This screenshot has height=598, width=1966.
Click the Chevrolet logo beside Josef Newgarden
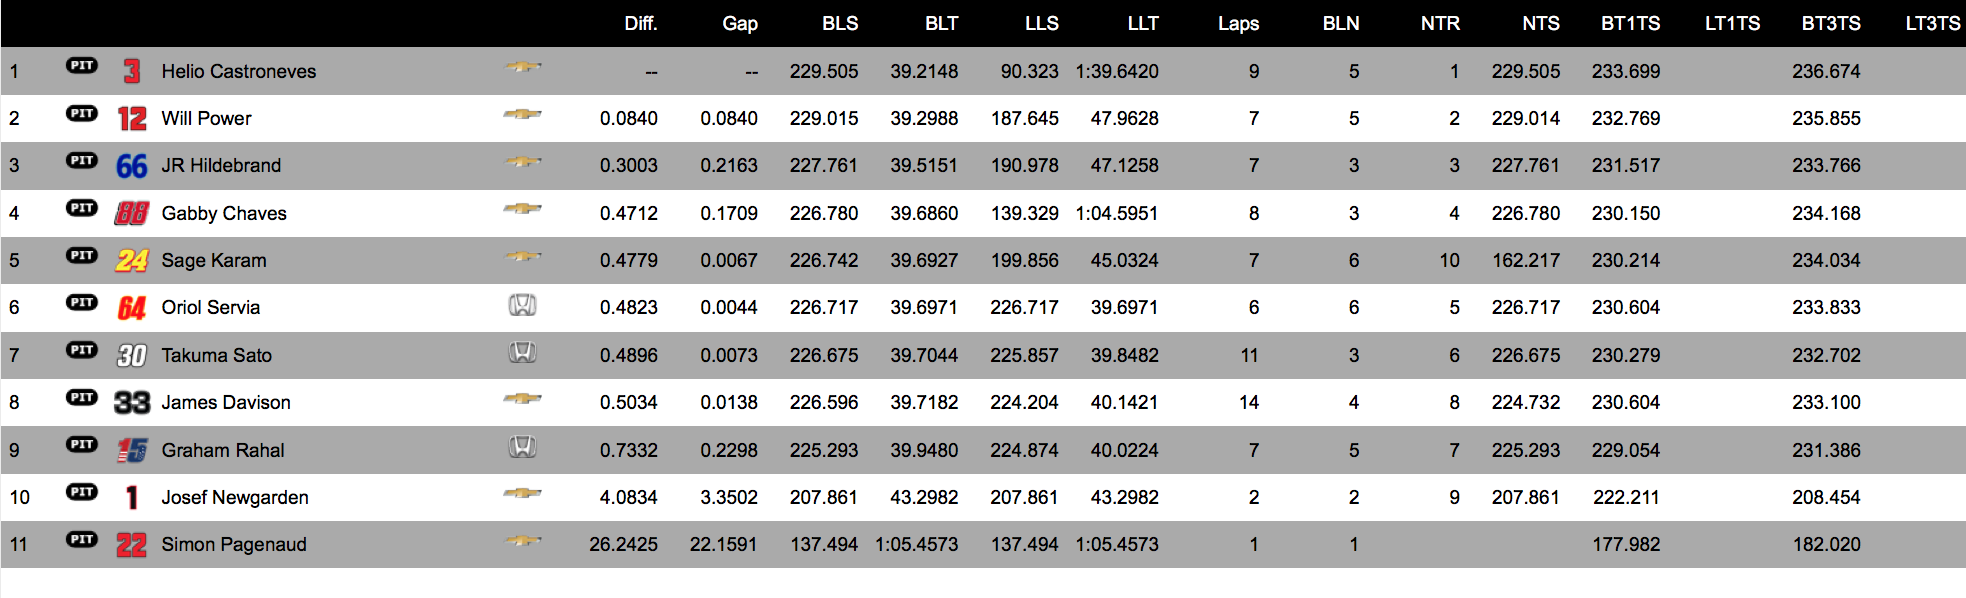coord(523,493)
